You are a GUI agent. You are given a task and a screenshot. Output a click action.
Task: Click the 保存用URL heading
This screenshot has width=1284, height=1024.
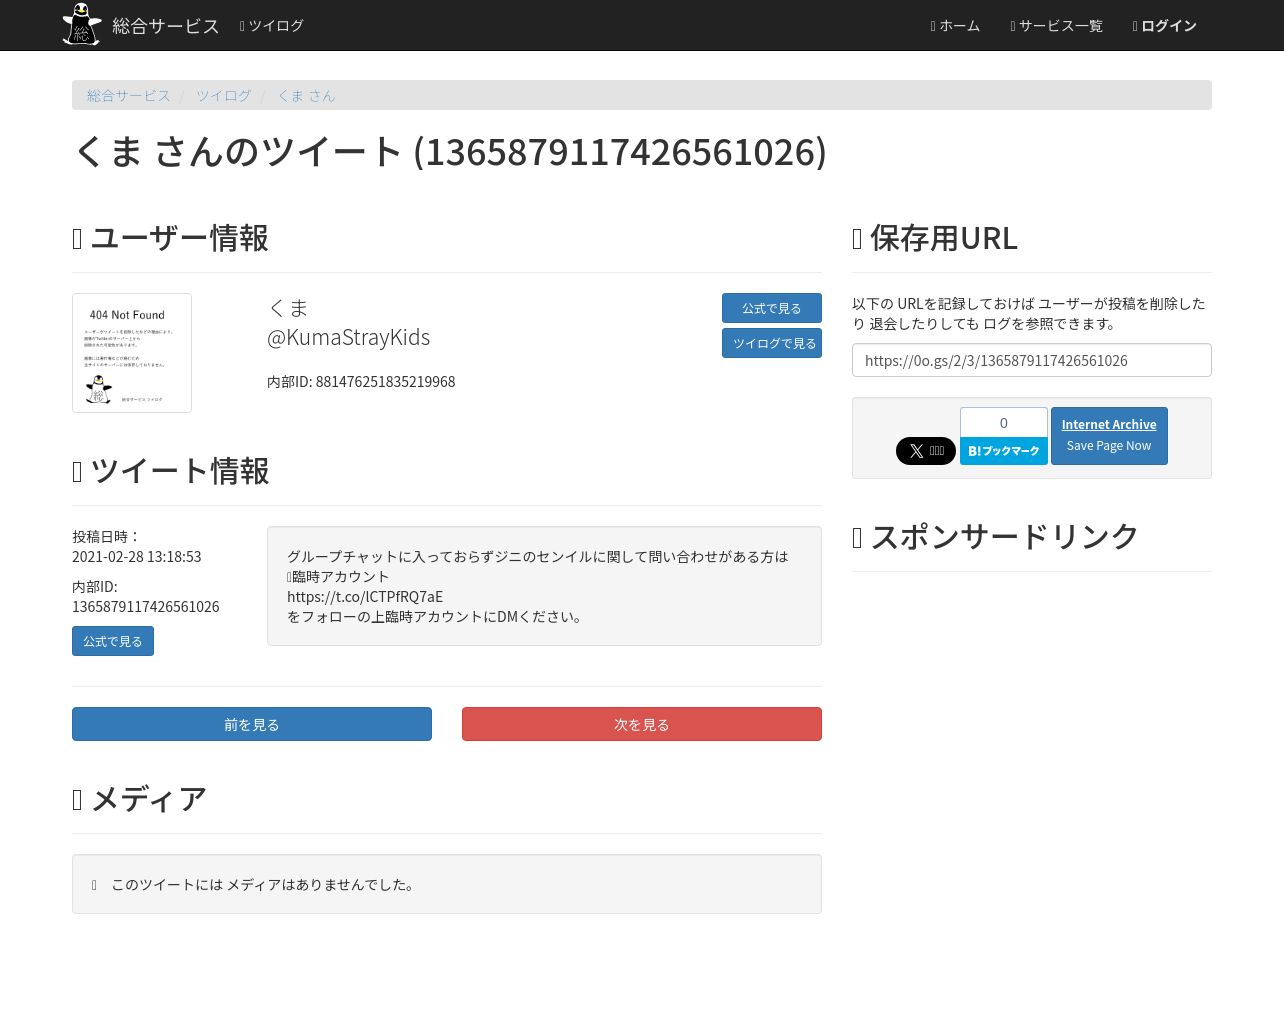pyautogui.click(x=935, y=238)
